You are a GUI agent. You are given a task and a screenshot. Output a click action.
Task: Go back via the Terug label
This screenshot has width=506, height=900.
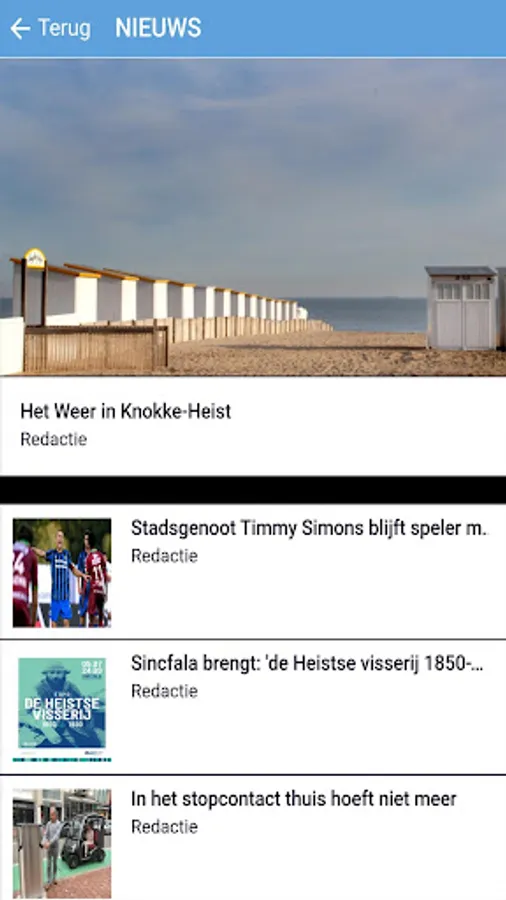click(x=64, y=28)
